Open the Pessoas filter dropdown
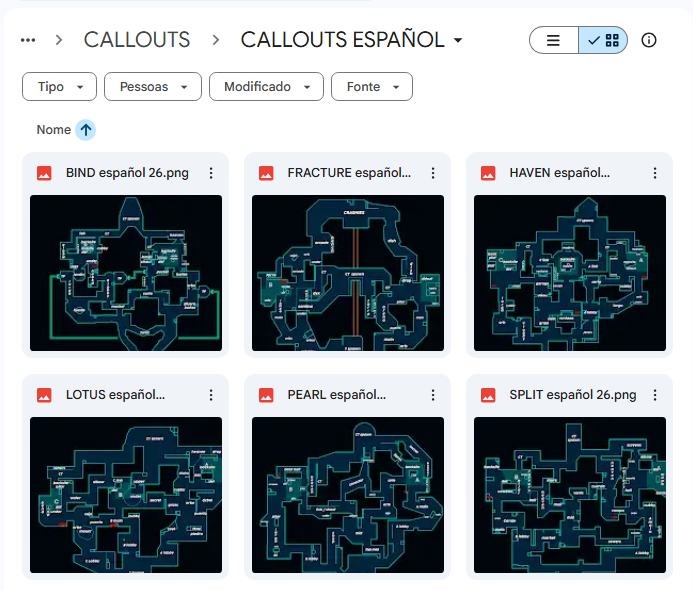Viewport: 693px width, 591px height. coord(153,87)
